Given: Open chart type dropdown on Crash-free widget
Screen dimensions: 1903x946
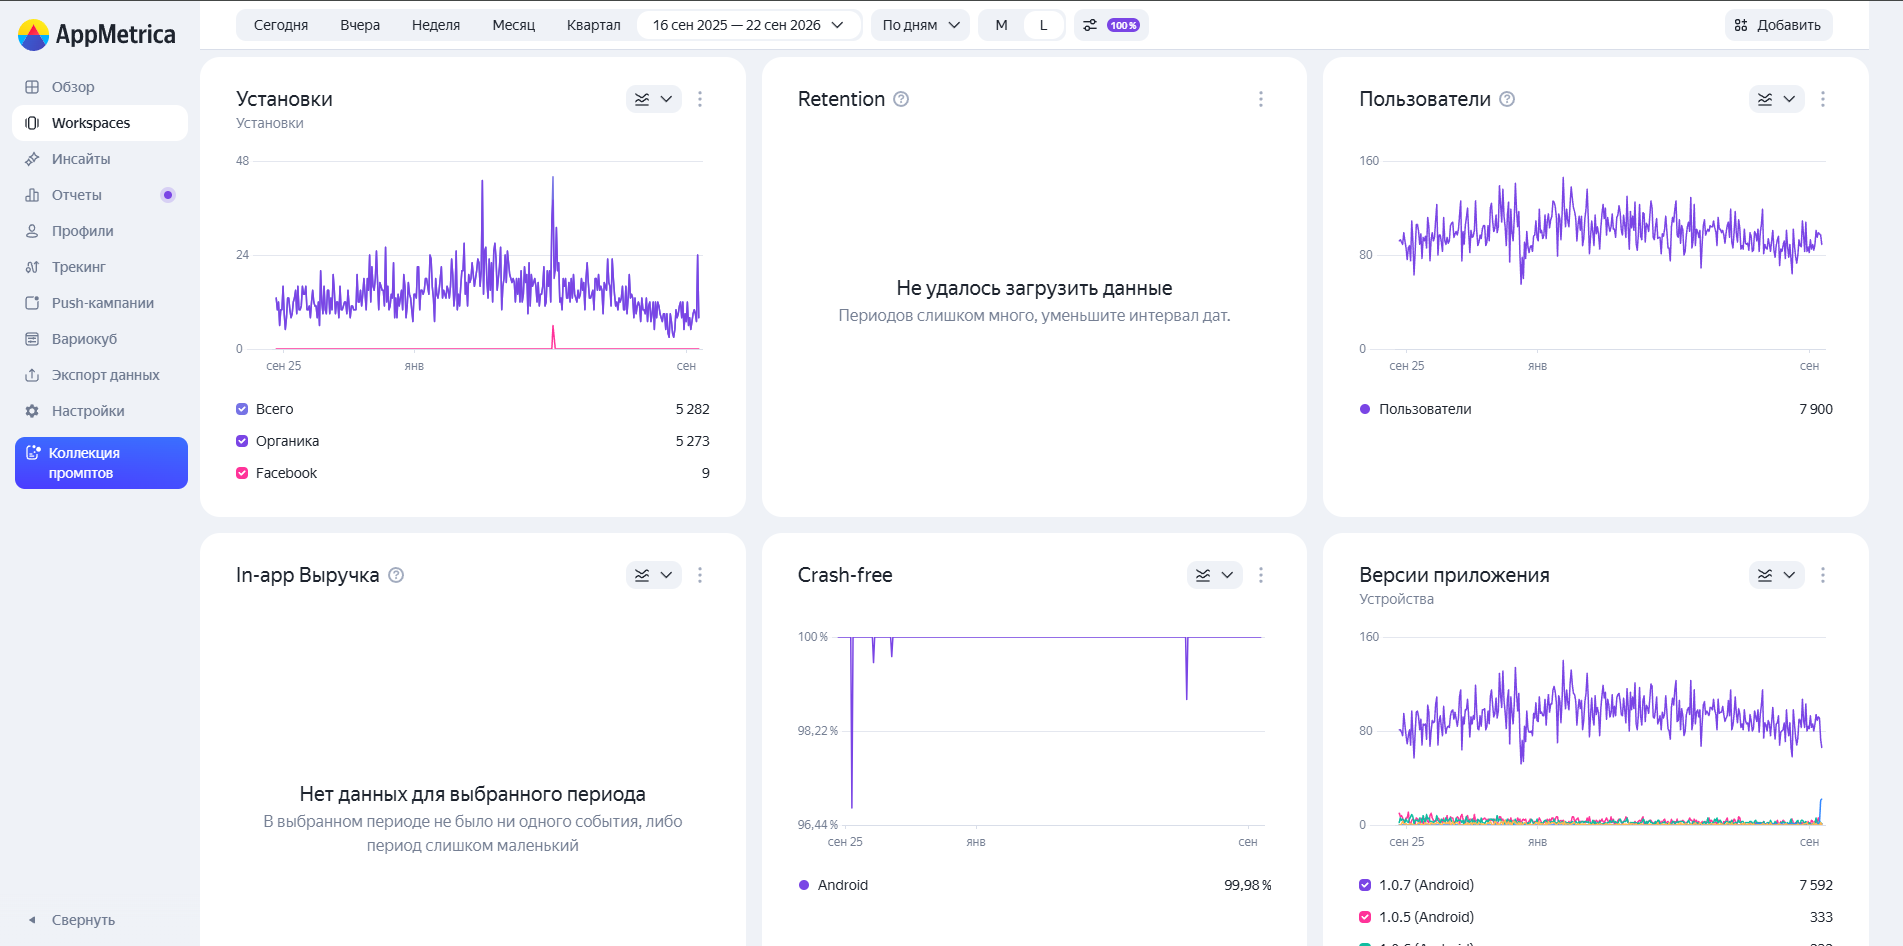Looking at the screenshot, I should (1215, 575).
